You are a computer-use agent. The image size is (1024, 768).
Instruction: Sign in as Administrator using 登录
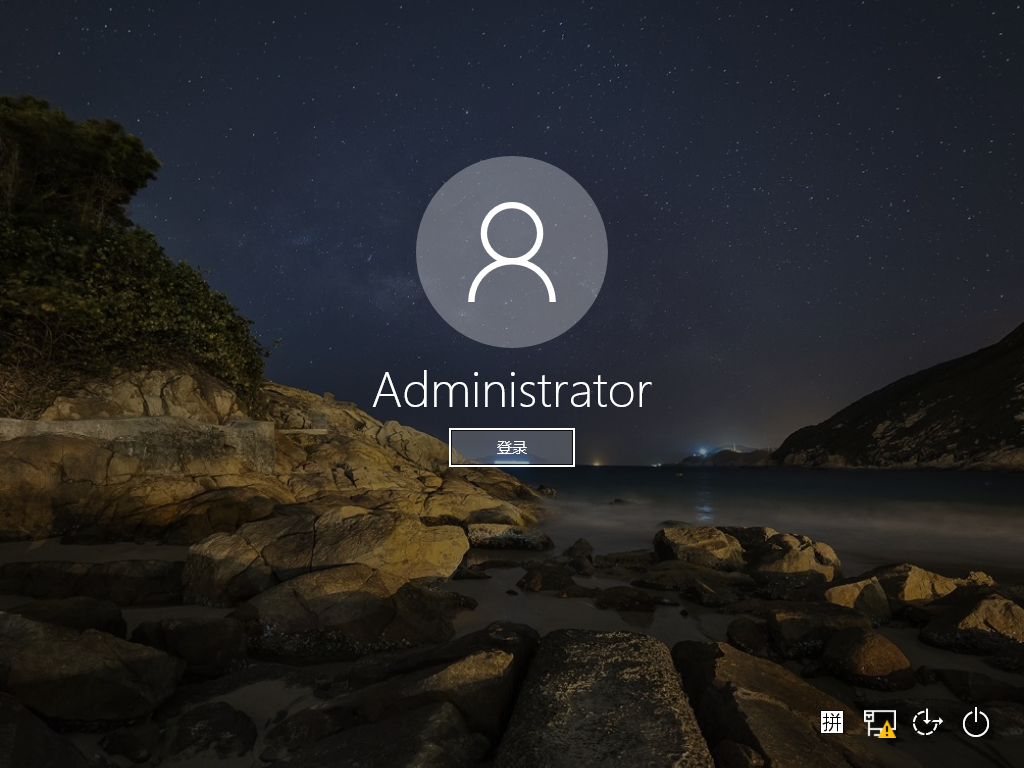coord(512,447)
